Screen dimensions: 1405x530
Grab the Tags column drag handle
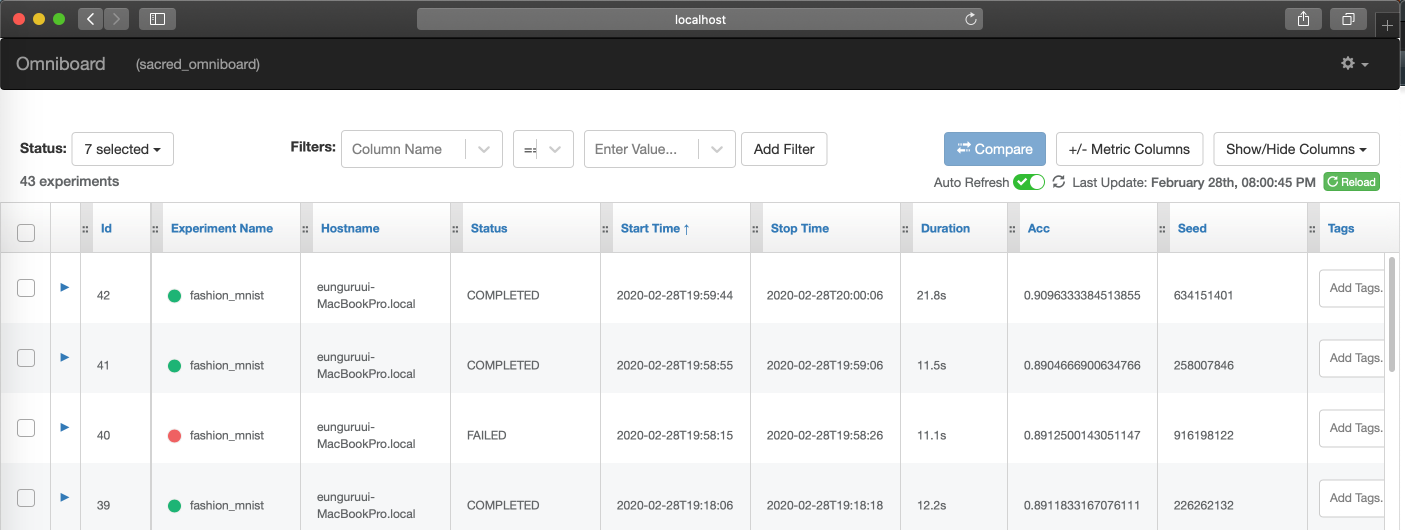[x=1313, y=228]
